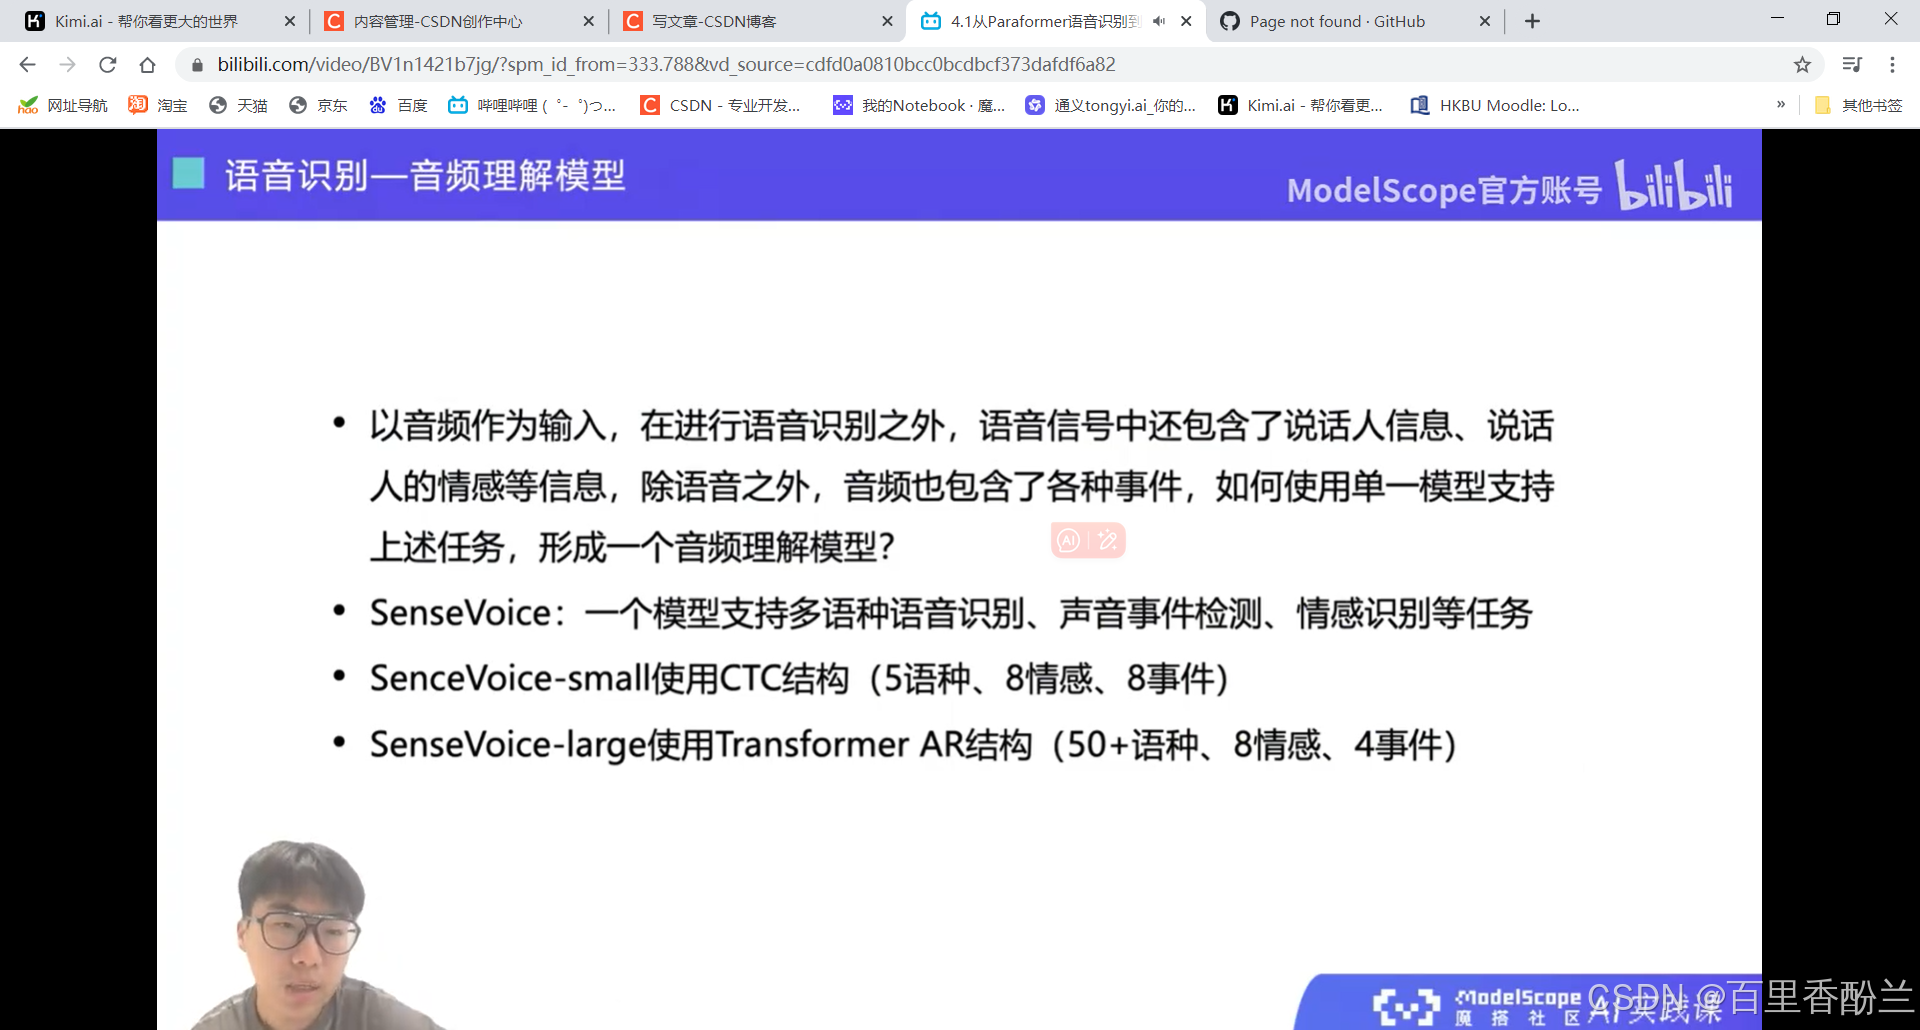Go forward to the next page

[x=67, y=65]
